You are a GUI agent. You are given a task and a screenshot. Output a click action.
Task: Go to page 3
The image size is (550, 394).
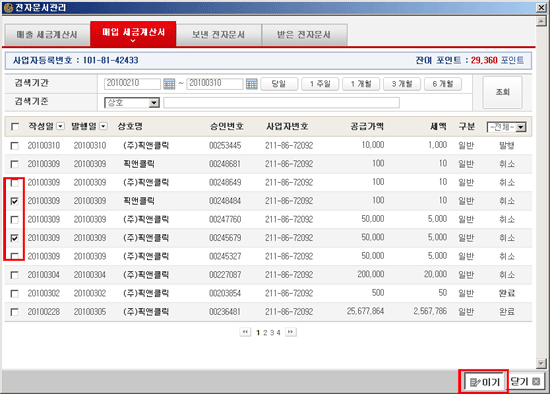[x=272, y=333]
